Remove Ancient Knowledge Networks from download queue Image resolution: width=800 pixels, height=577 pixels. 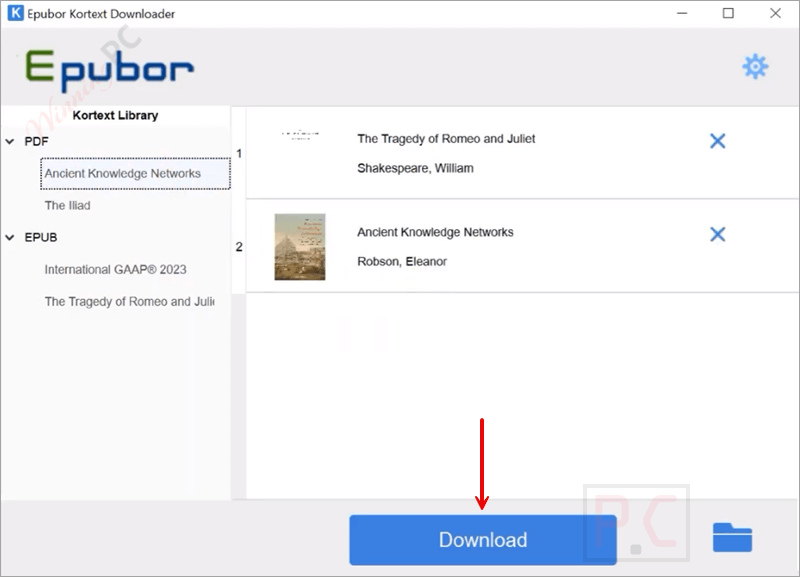tap(717, 234)
